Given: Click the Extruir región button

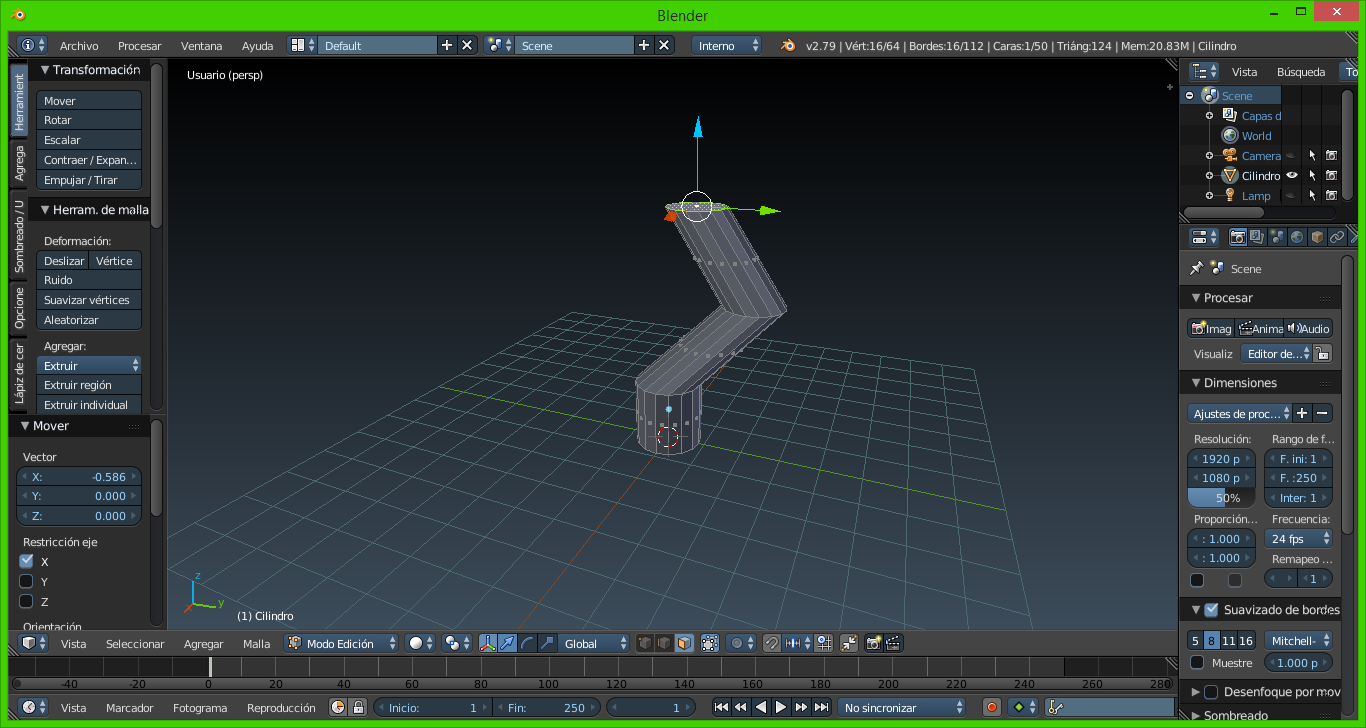Looking at the screenshot, I should (x=89, y=385).
